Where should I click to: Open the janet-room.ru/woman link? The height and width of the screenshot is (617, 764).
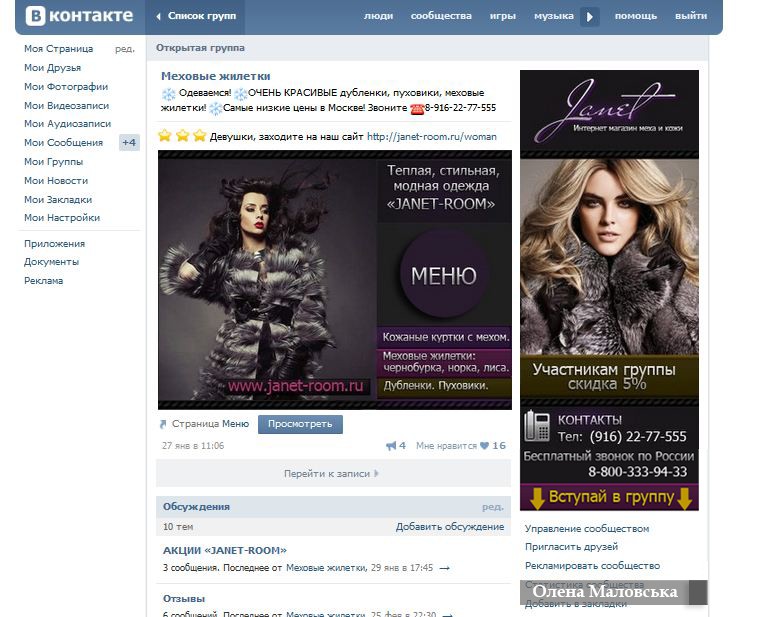(x=432, y=136)
